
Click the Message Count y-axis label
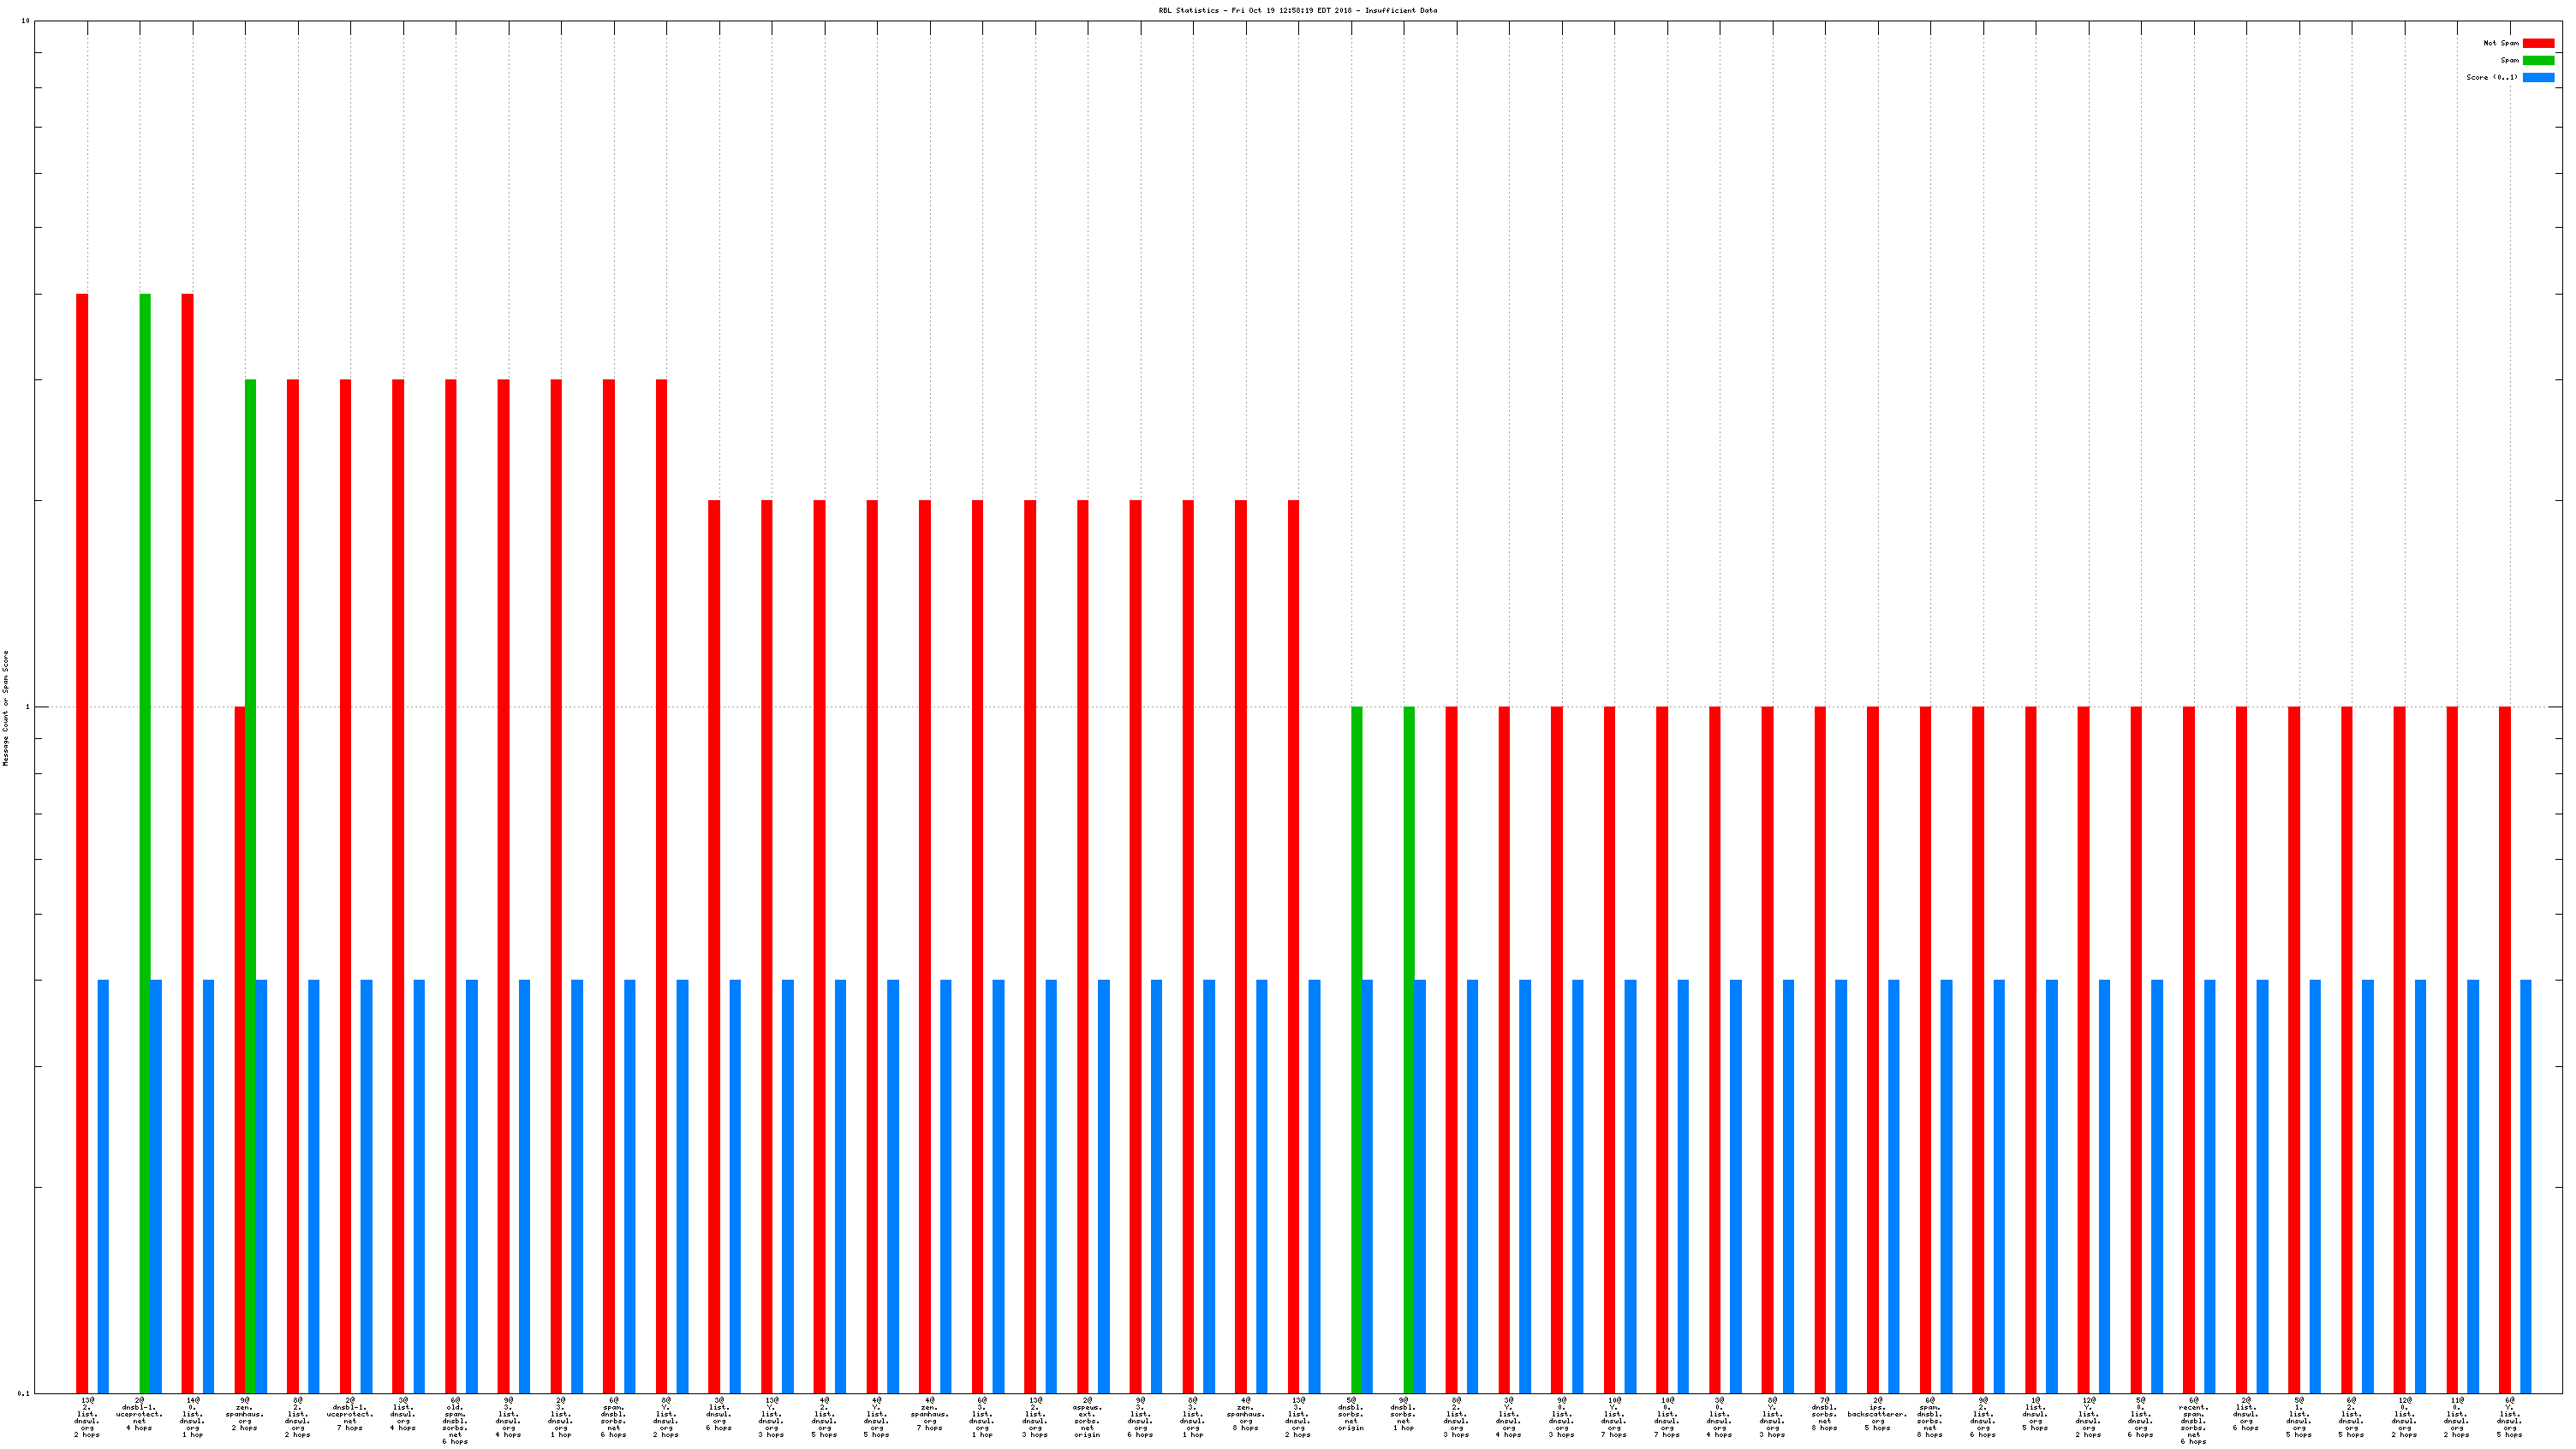tap(5, 707)
